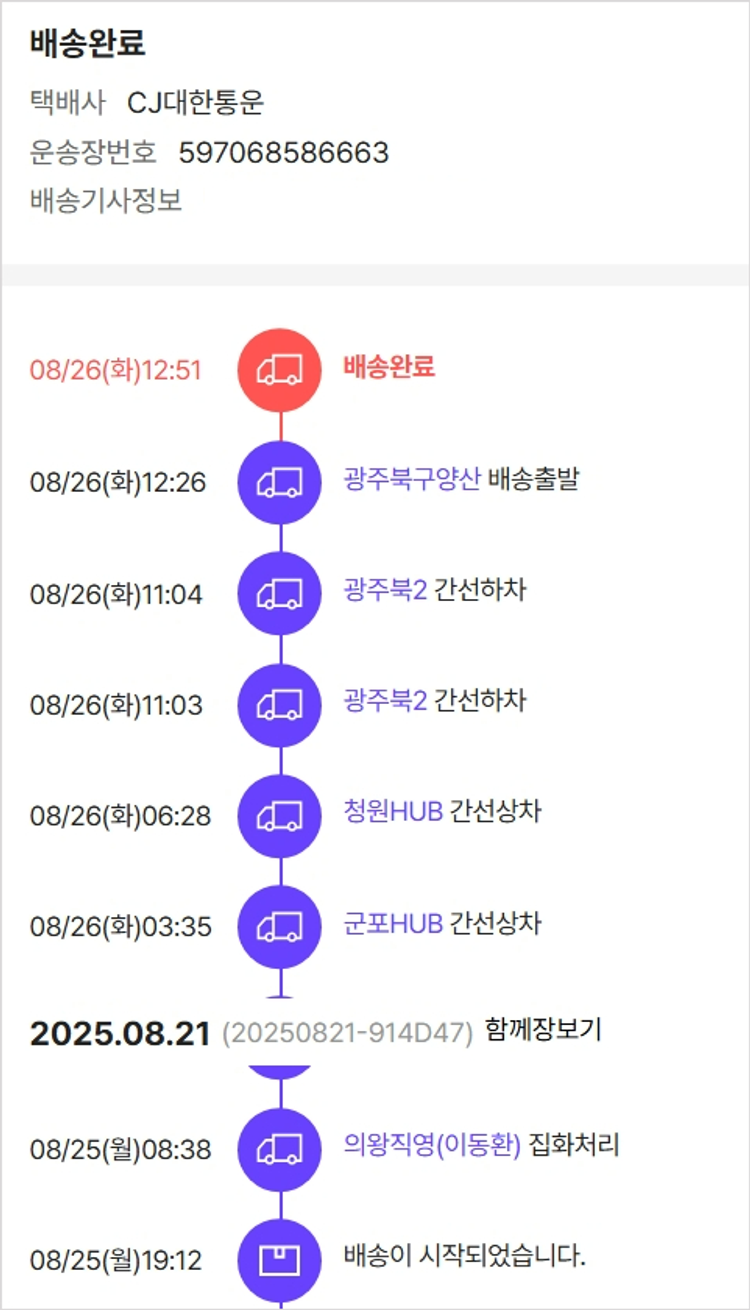This screenshot has width=750, height=1310.
Task: Click the 08/26(화)12:51 timestamp
Action: (116, 371)
